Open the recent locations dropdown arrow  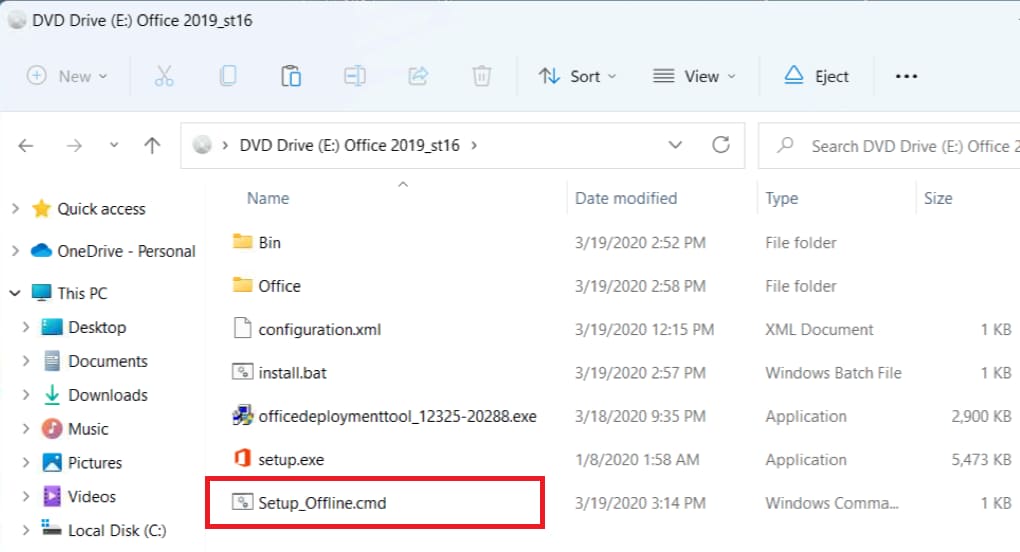(x=114, y=145)
